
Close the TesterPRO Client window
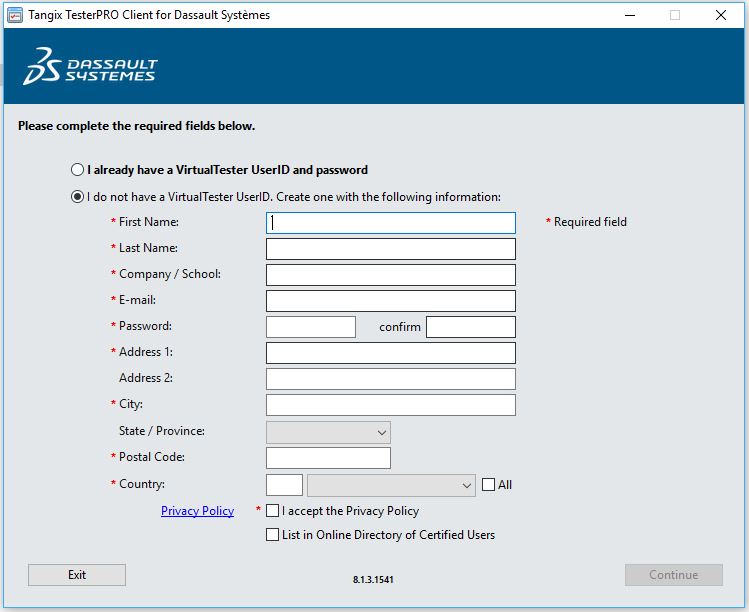(721, 15)
